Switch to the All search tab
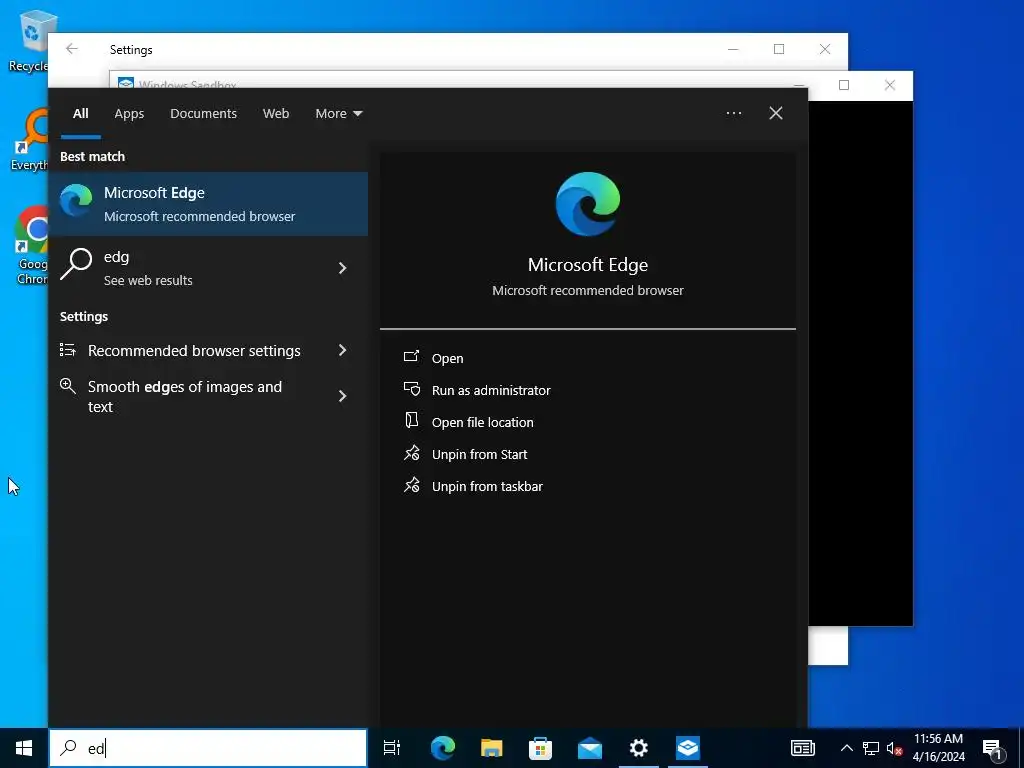Screen dimensions: 1024x768 [81, 114]
